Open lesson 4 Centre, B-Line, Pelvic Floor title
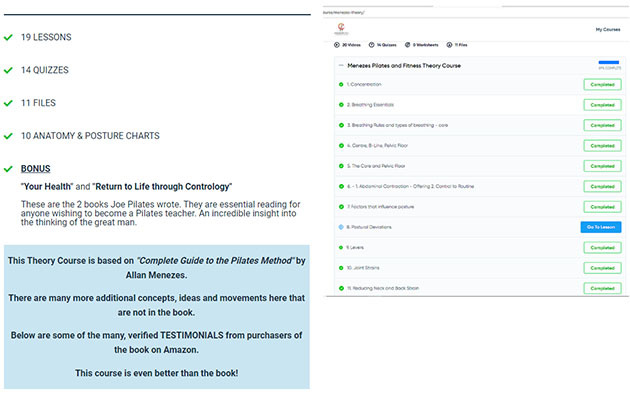The height and width of the screenshot is (393, 630). 377,145
